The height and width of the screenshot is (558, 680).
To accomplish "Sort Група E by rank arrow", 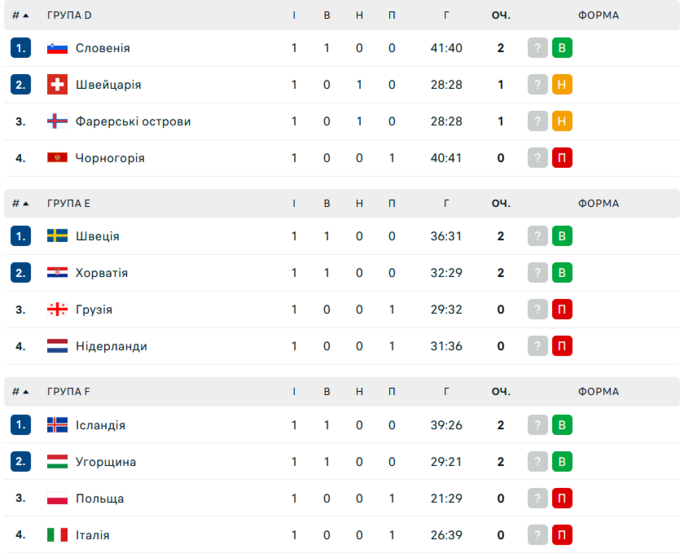I will point(25,204).
